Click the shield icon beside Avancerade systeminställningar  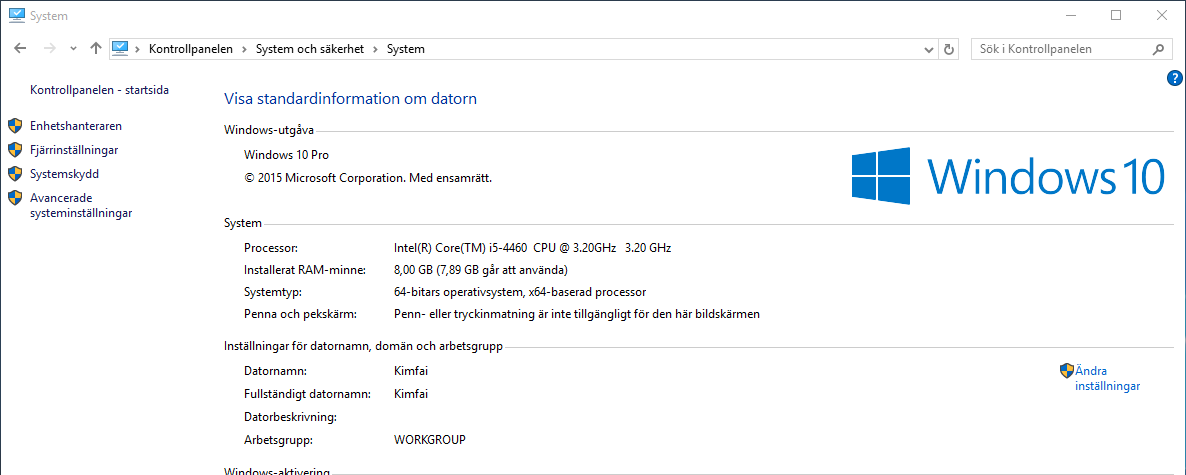point(14,198)
